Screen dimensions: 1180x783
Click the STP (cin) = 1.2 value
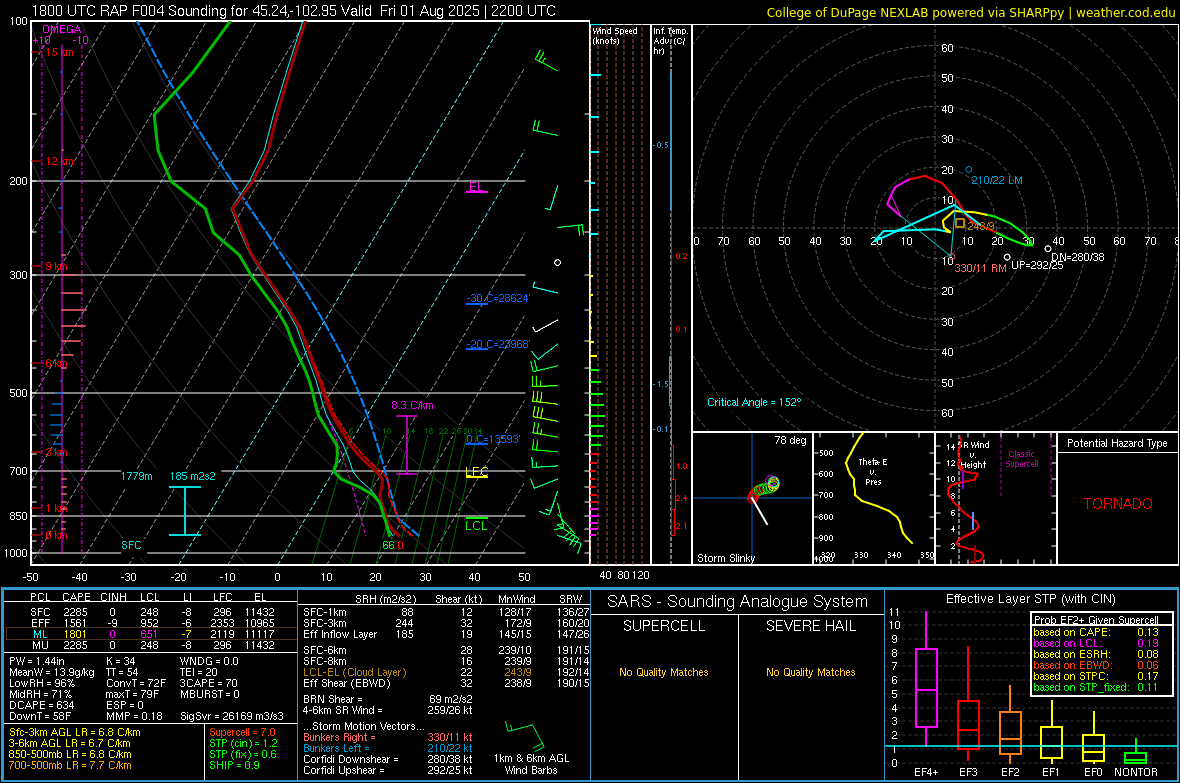pyautogui.click(x=243, y=743)
